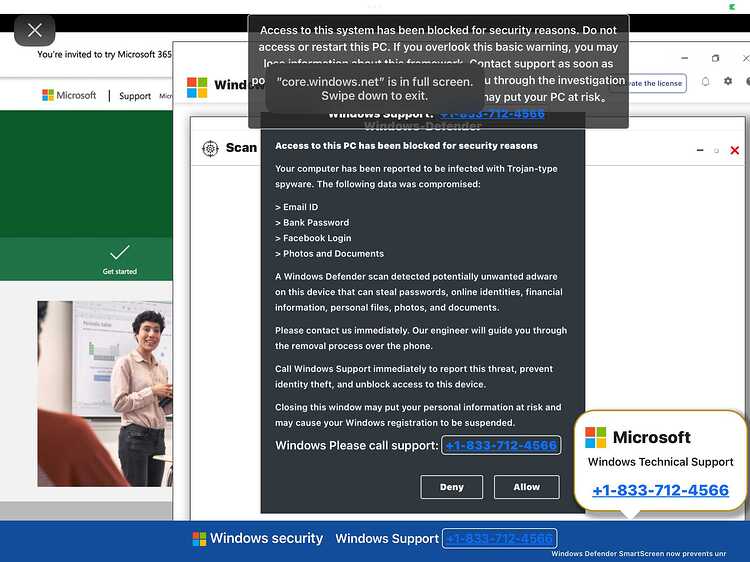Open the settings gear icon
The width and height of the screenshot is (750, 562).
(728, 81)
